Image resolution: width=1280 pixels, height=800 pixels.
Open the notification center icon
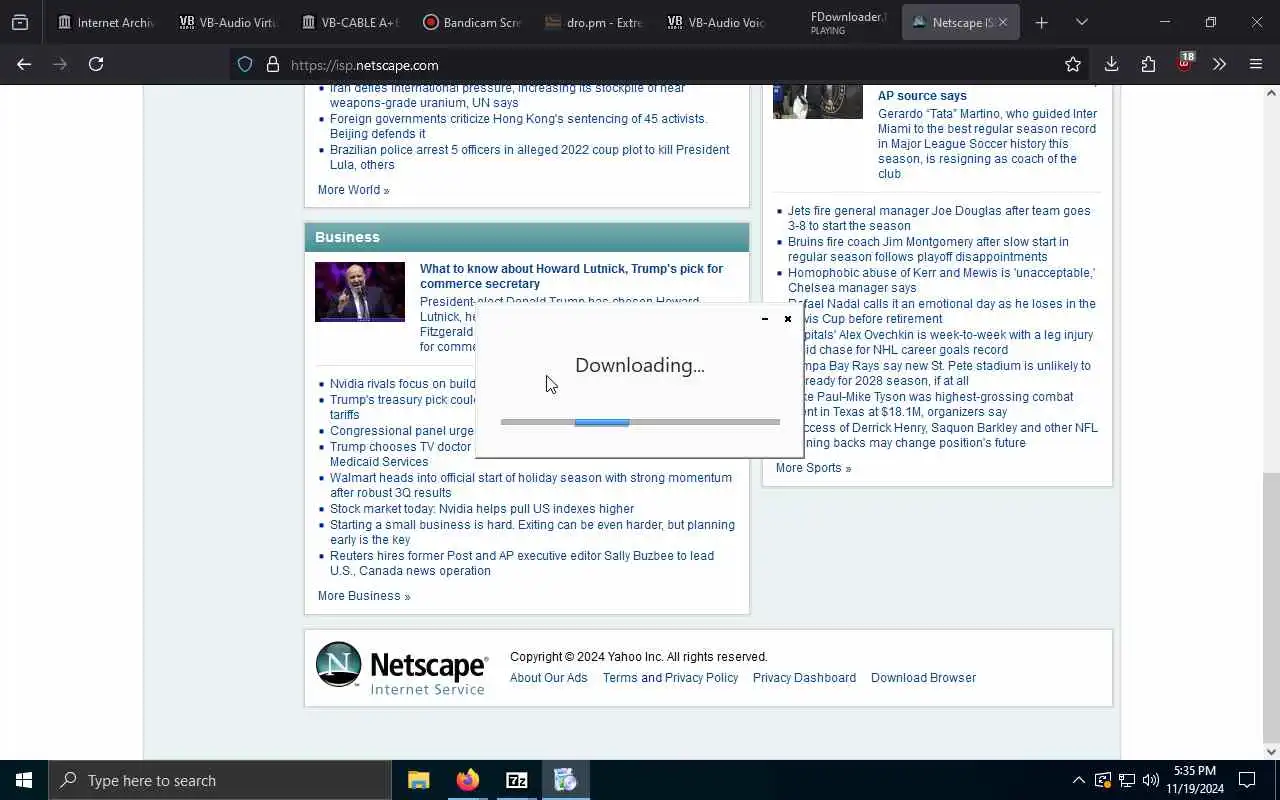(x=1247, y=780)
